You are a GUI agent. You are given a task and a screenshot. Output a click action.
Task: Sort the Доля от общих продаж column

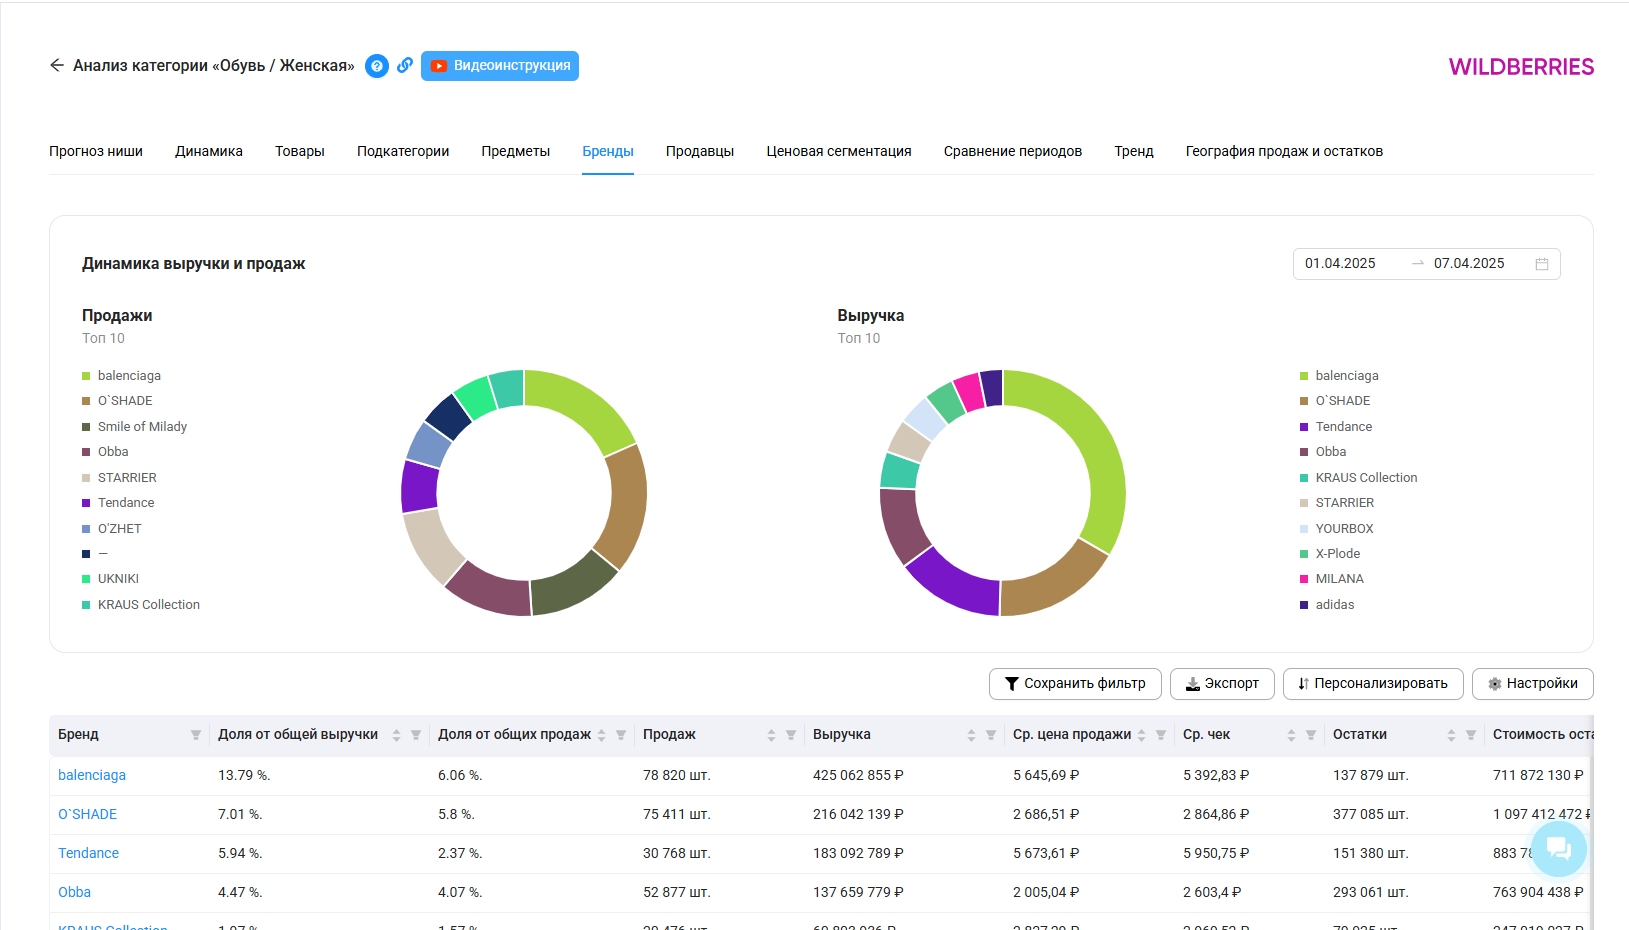point(602,735)
